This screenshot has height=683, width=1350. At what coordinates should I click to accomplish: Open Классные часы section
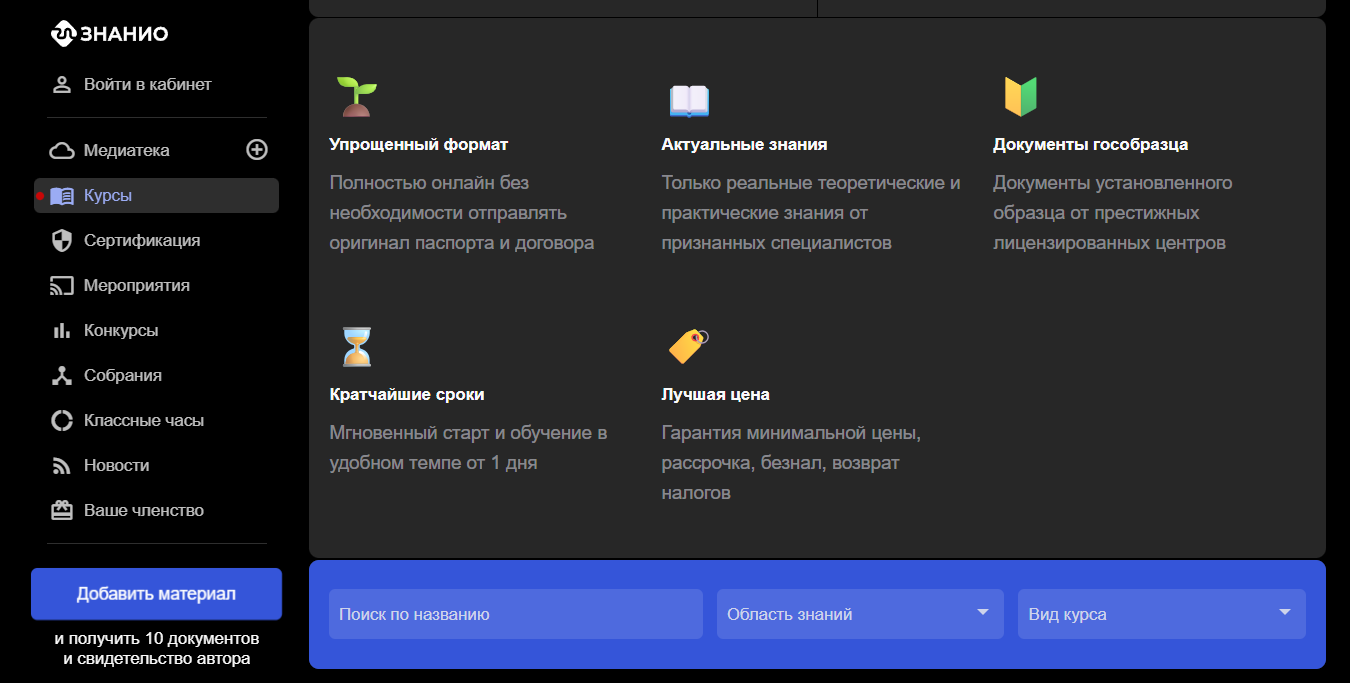click(143, 421)
